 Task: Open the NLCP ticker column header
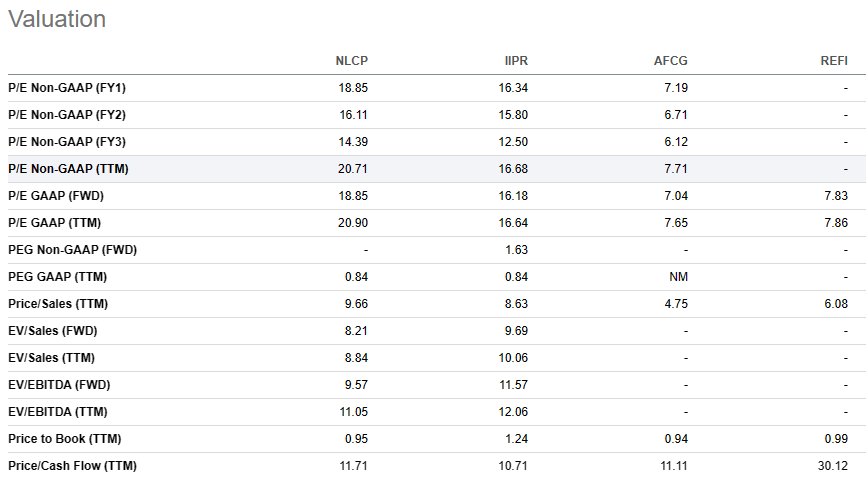[351, 61]
